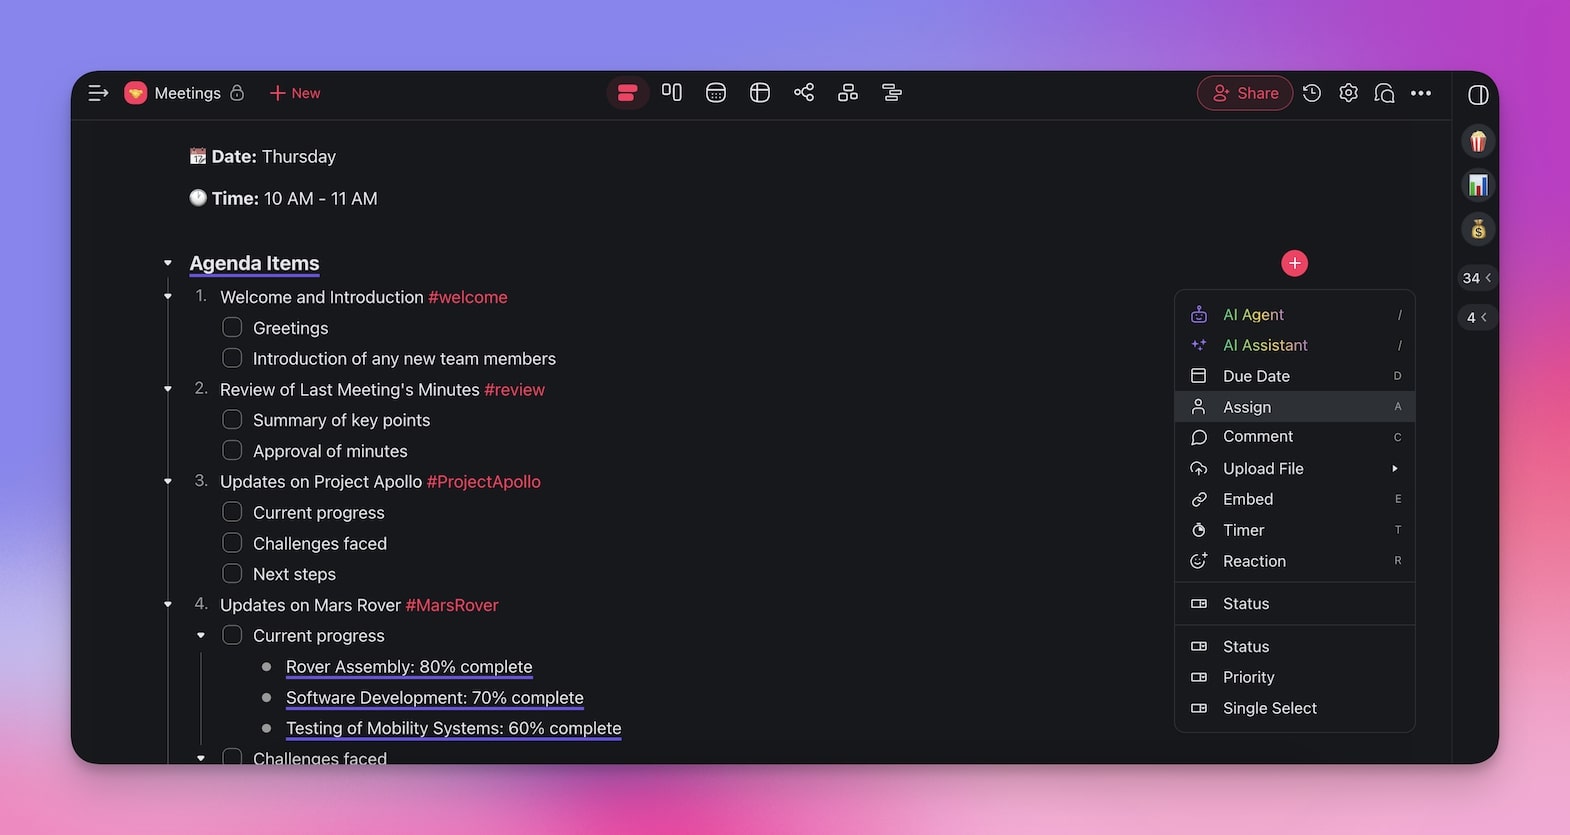This screenshot has height=835, width=1570.
Task: Open document settings gear icon
Action: (x=1348, y=93)
